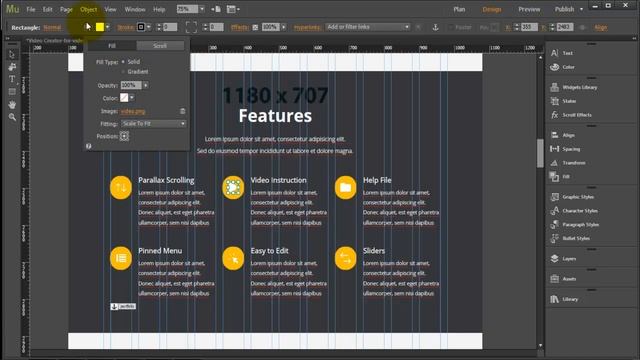Viewport: 640px width, 360px height.
Task: Delete the fill image with trash icon
Action: [x=182, y=111]
